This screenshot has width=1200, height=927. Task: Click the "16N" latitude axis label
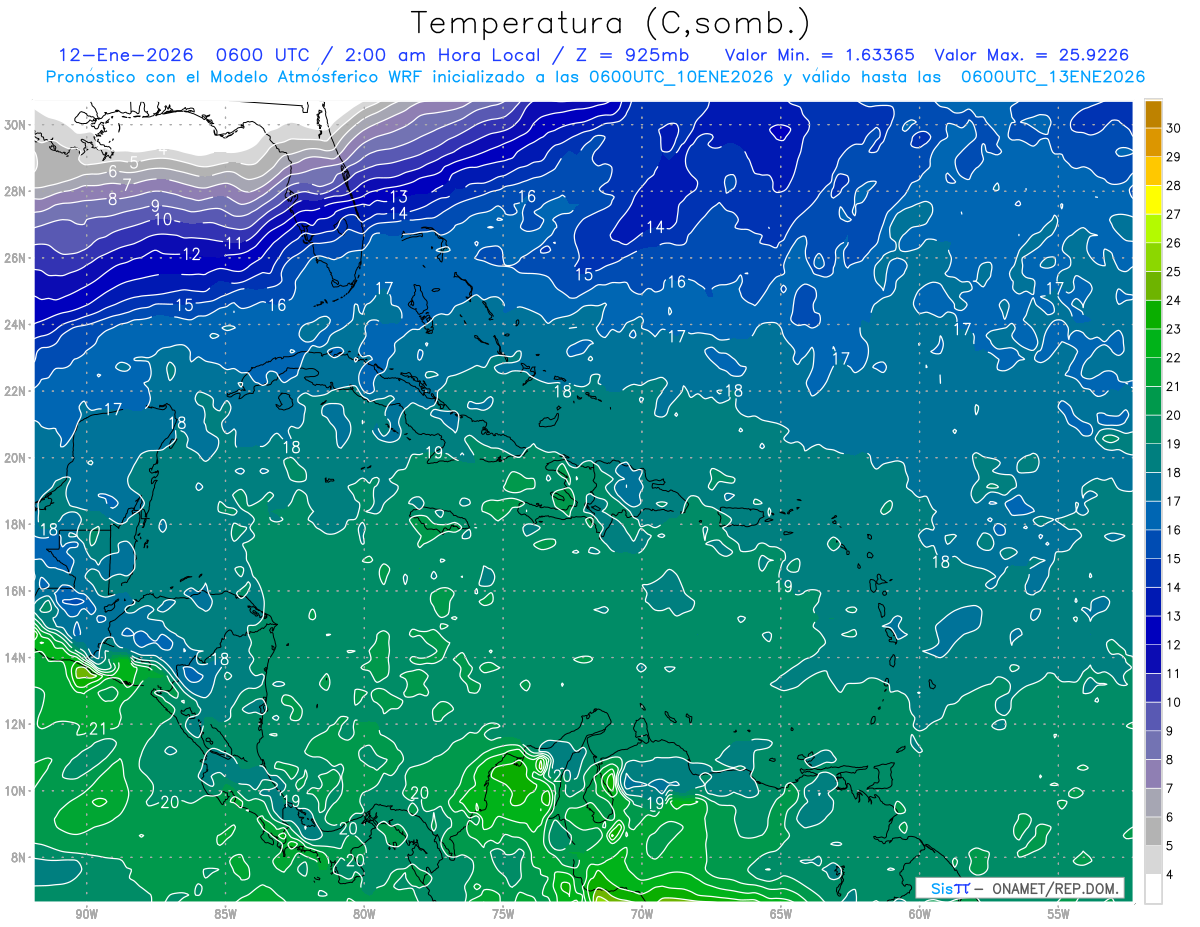pos(16,591)
